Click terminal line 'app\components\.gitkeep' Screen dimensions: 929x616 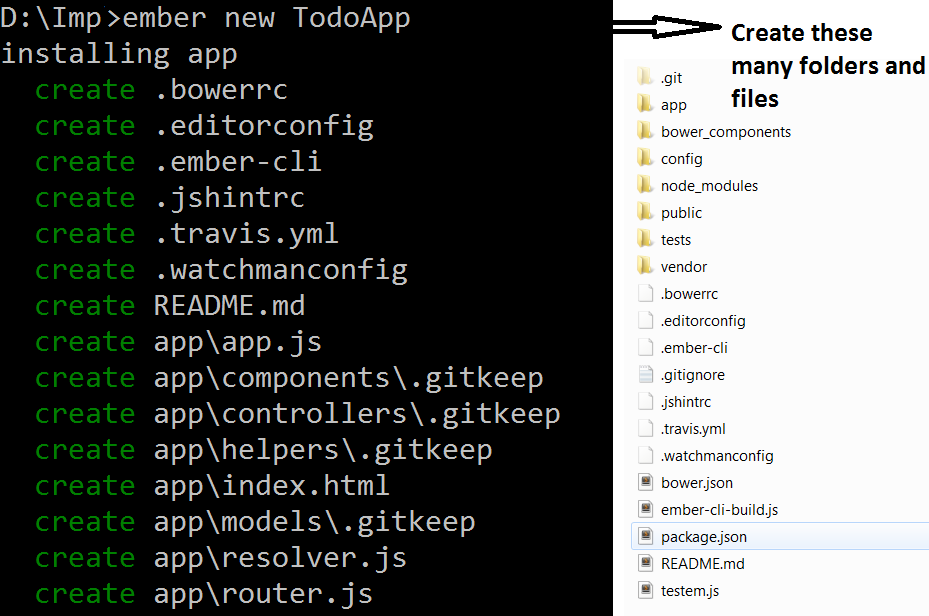point(348,378)
